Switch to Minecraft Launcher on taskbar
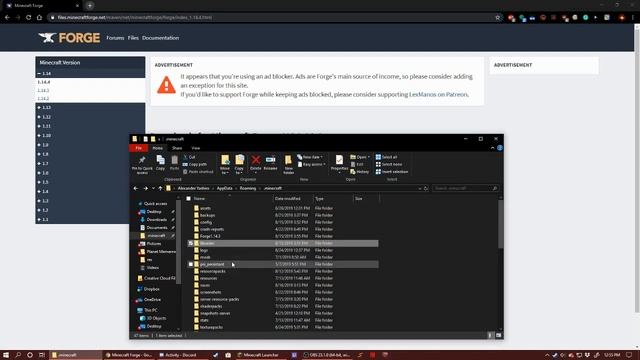Viewport: 640px width, 360px height. point(258,355)
